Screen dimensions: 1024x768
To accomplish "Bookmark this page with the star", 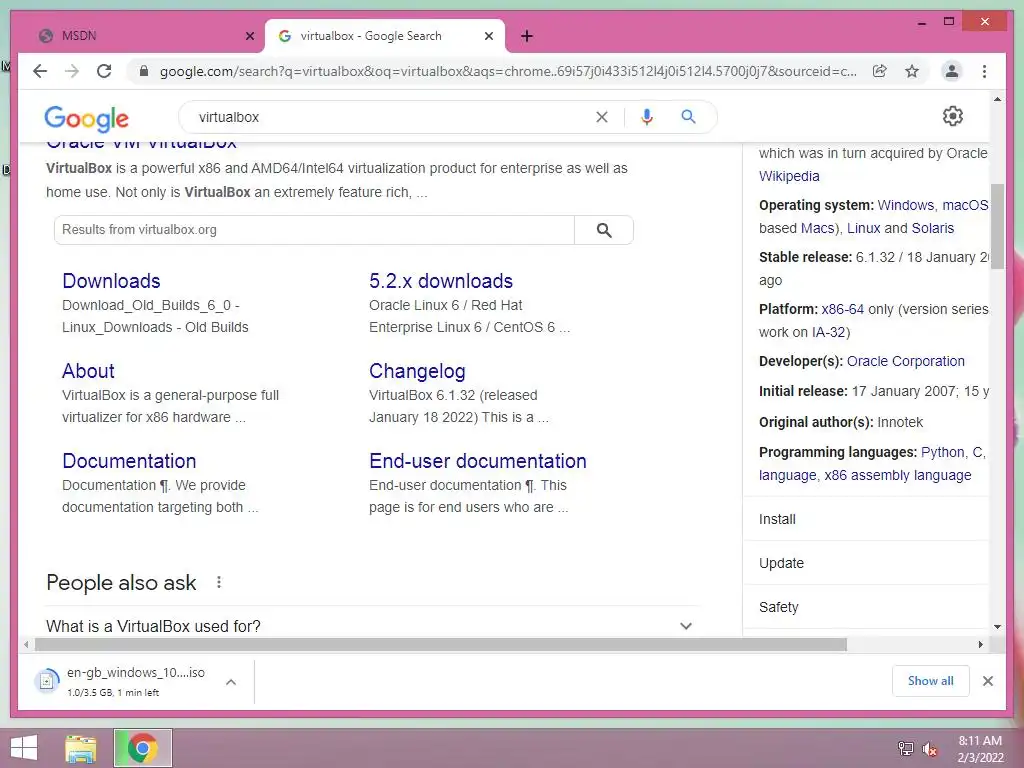I will coord(912,71).
